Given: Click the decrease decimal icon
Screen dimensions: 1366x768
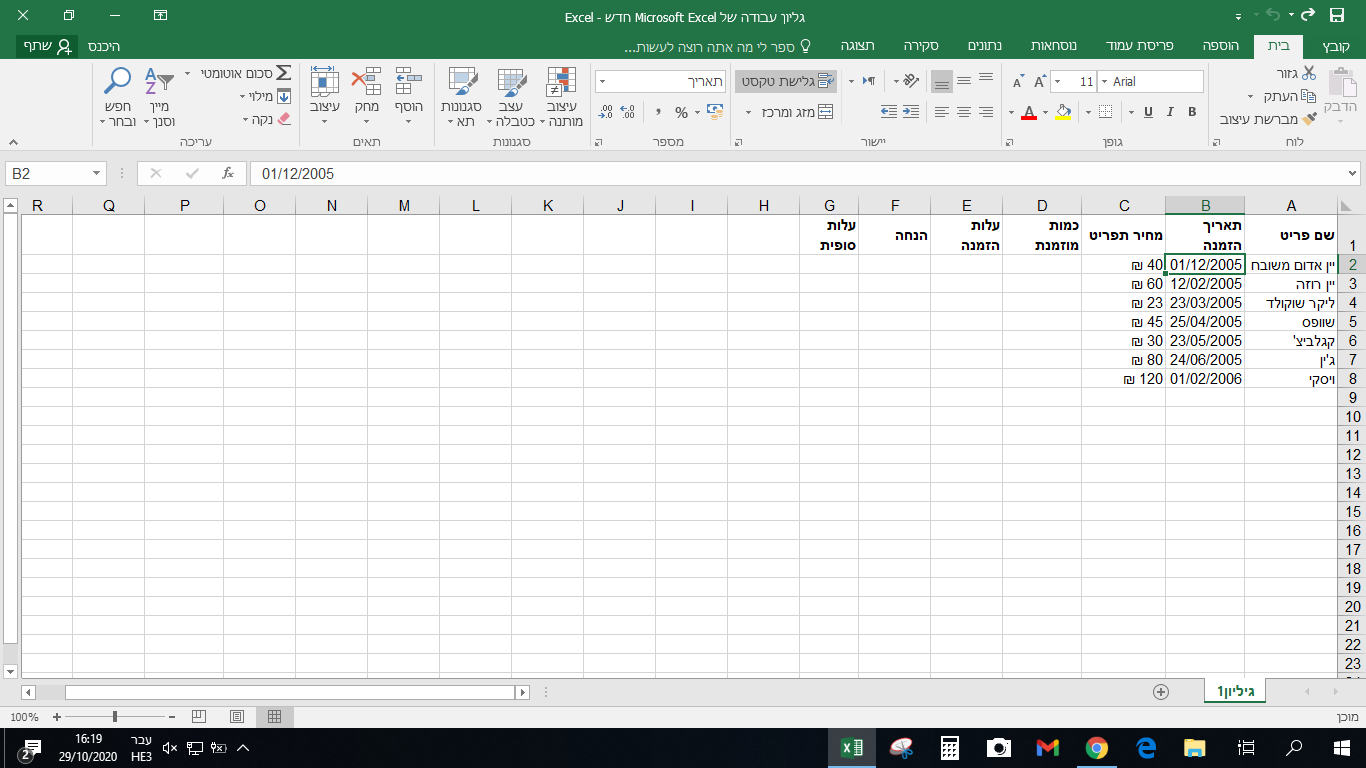Looking at the screenshot, I should [606, 113].
